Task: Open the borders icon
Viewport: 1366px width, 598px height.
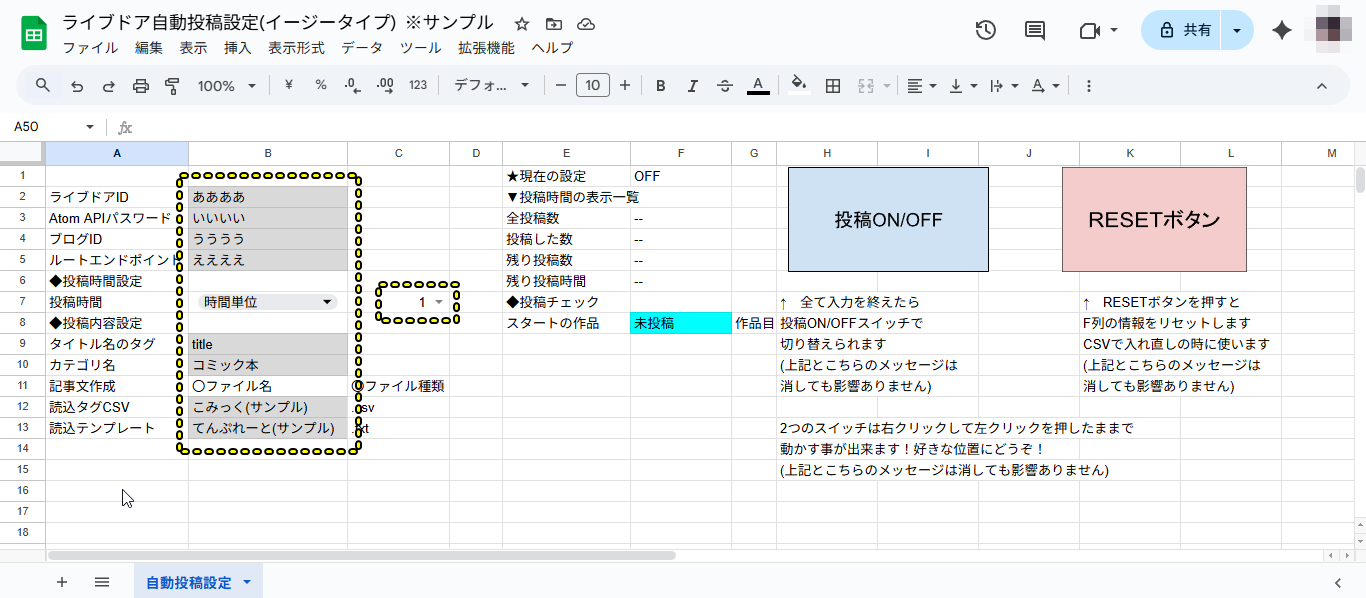Action: pyautogui.click(x=832, y=86)
